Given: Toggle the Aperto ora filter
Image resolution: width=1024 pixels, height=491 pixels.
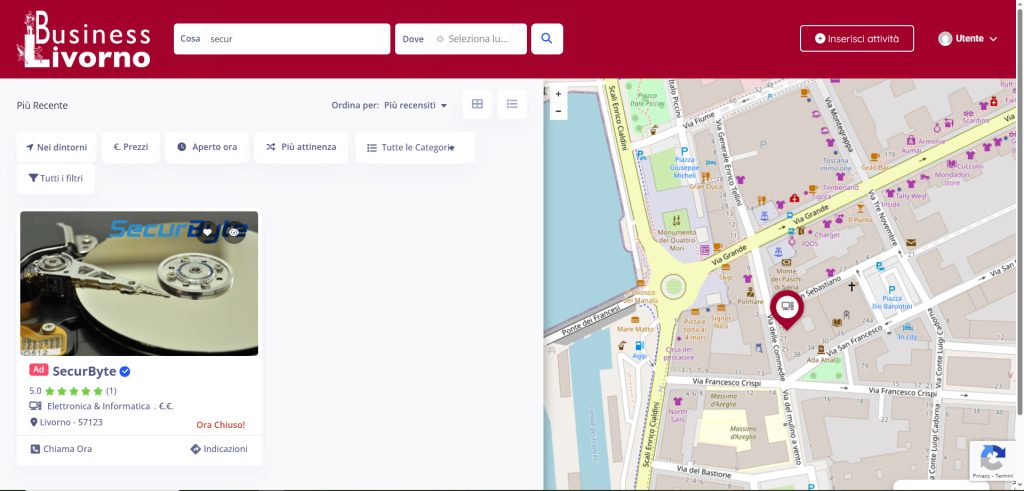Looking at the screenshot, I should [x=207, y=147].
